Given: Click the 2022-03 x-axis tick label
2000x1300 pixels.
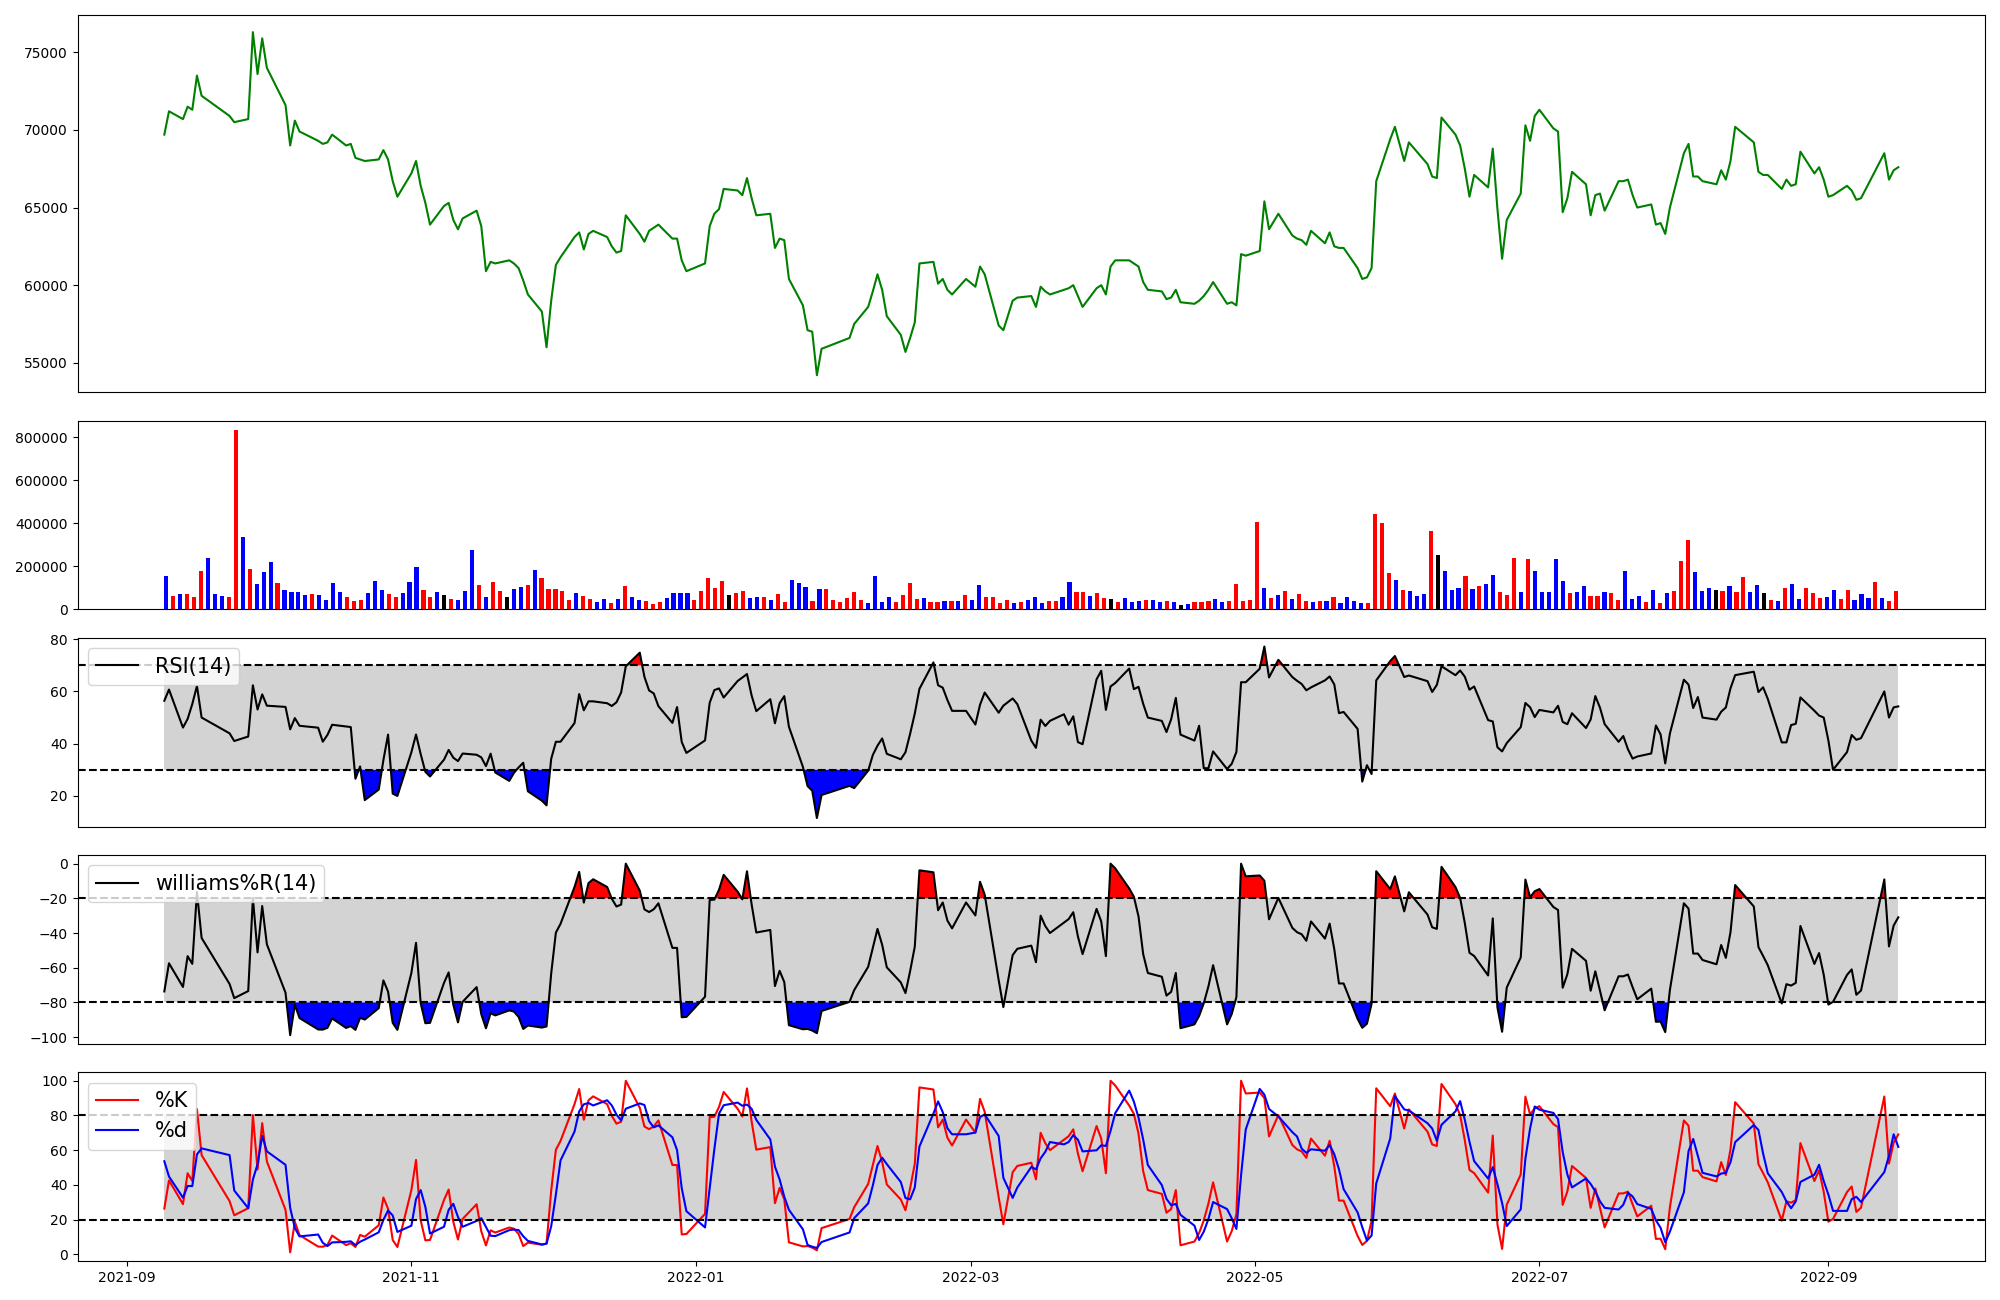Looking at the screenshot, I should click(970, 1277).
